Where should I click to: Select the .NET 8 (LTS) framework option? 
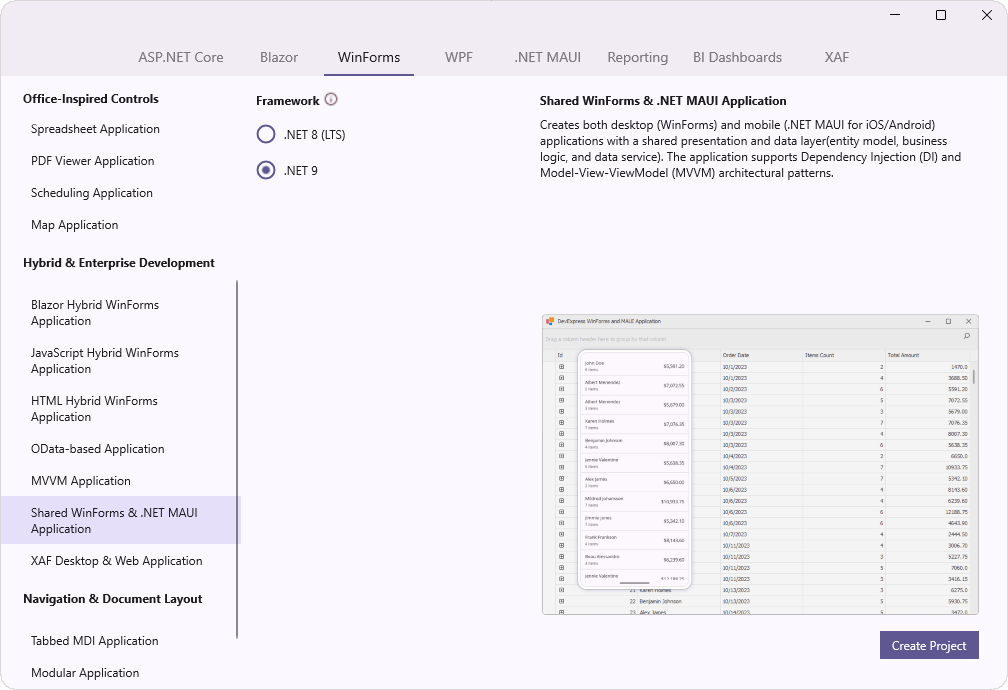(x=265, y=133)
